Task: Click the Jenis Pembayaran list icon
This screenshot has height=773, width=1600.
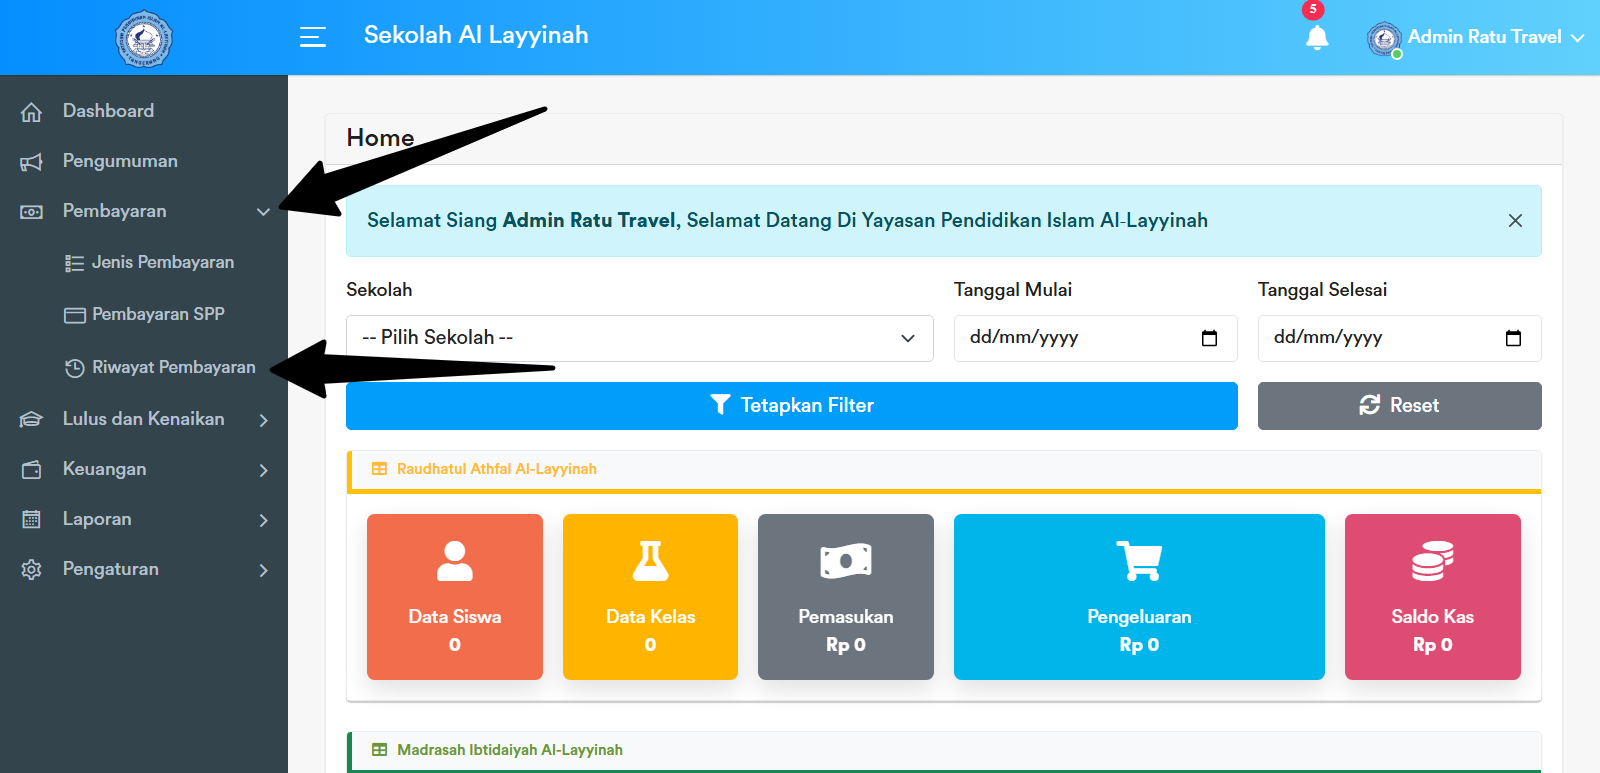Action: coord(74,263)
